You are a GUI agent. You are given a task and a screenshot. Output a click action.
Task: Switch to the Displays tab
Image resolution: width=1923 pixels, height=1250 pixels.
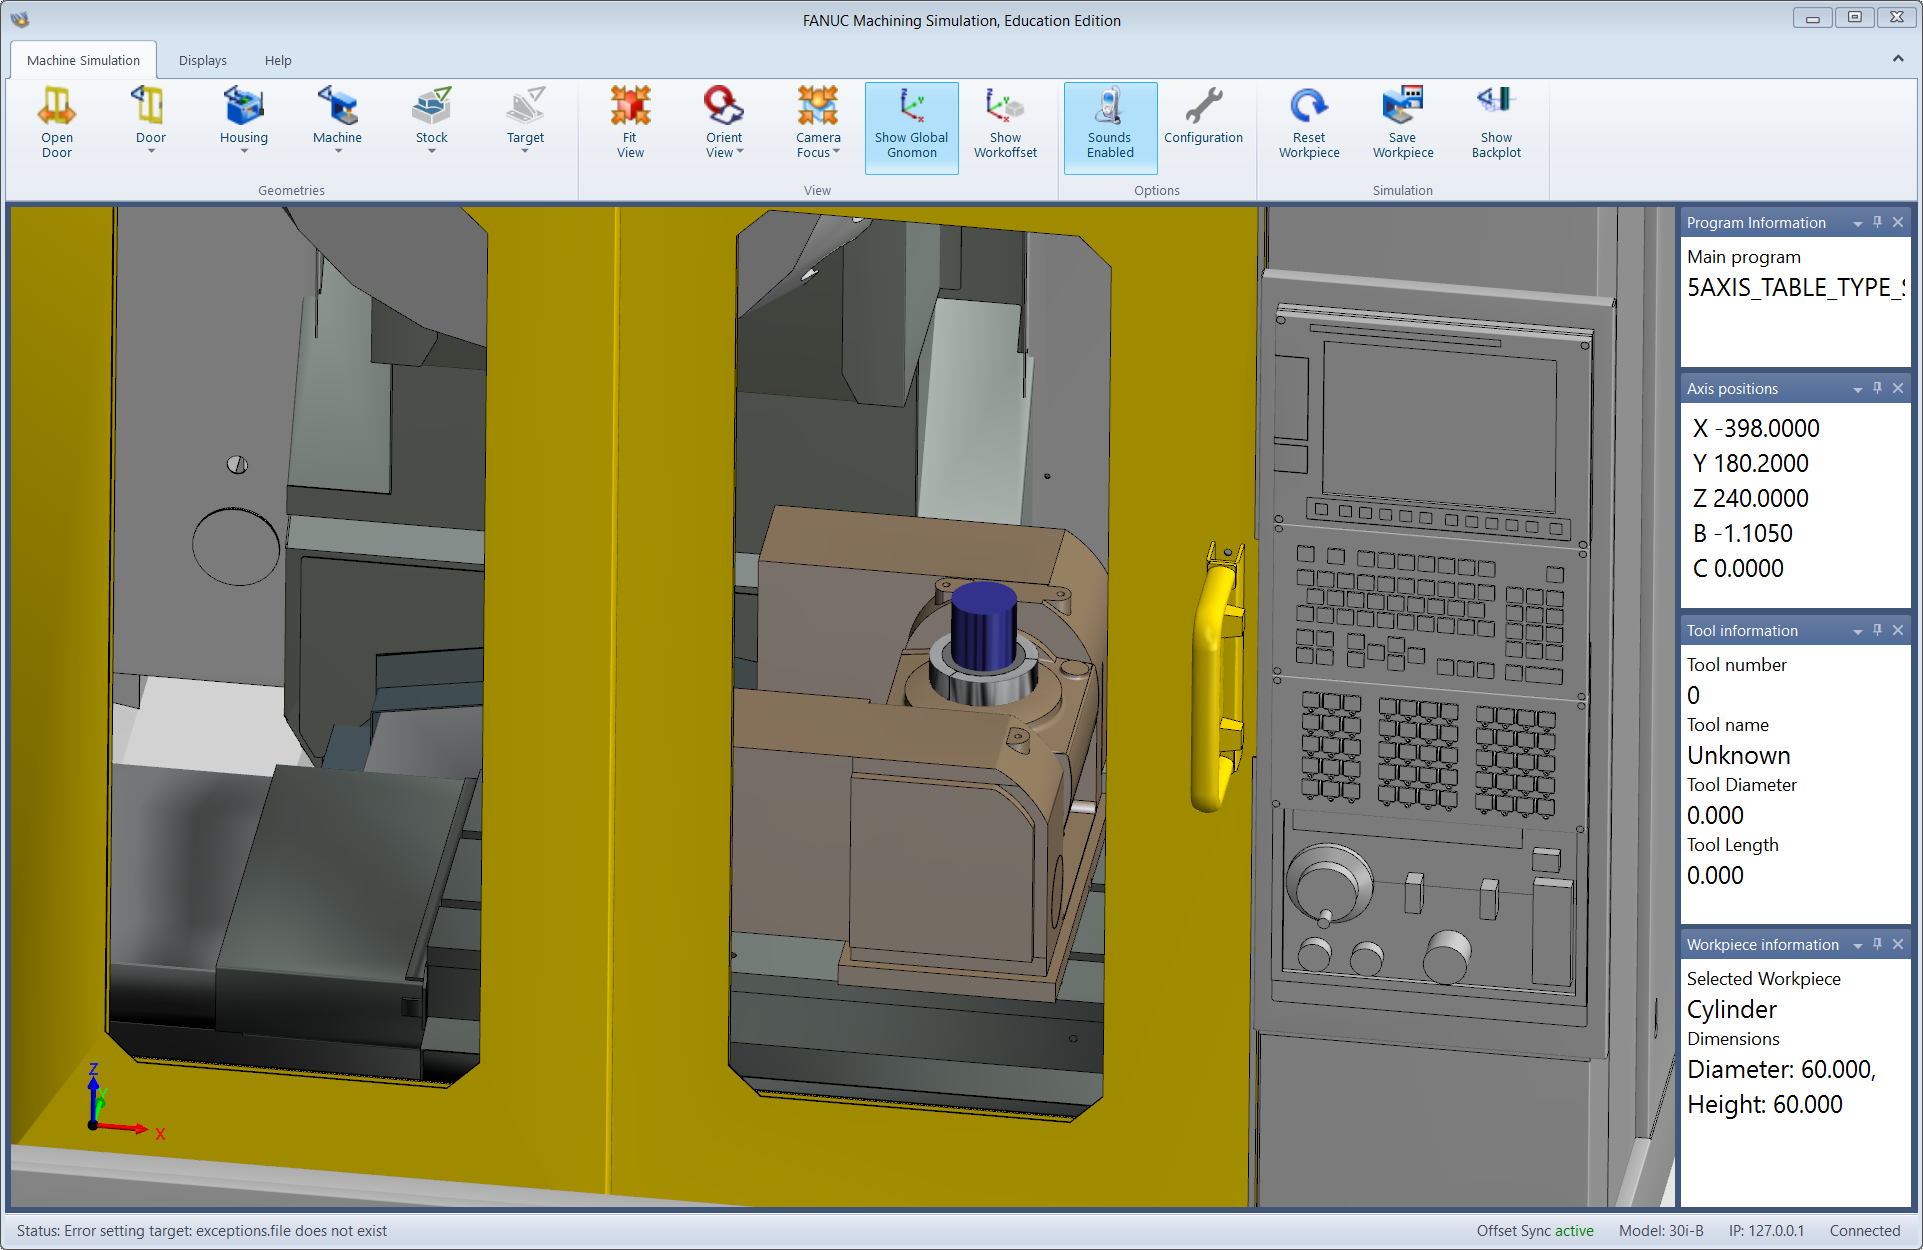coord(203,60)
